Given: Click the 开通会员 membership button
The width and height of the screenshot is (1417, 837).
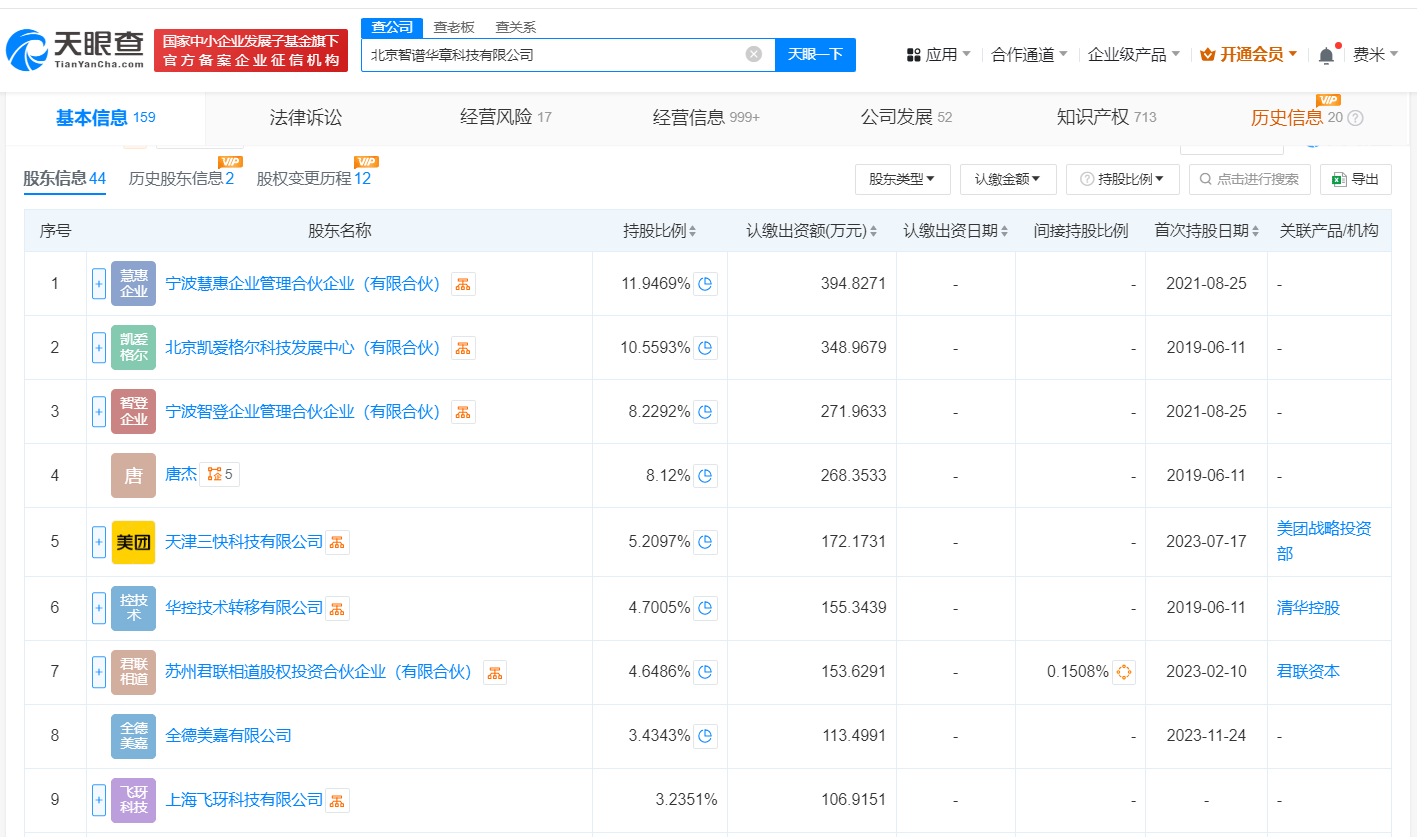Looking at the screenshot, I should pos(1248,55).
